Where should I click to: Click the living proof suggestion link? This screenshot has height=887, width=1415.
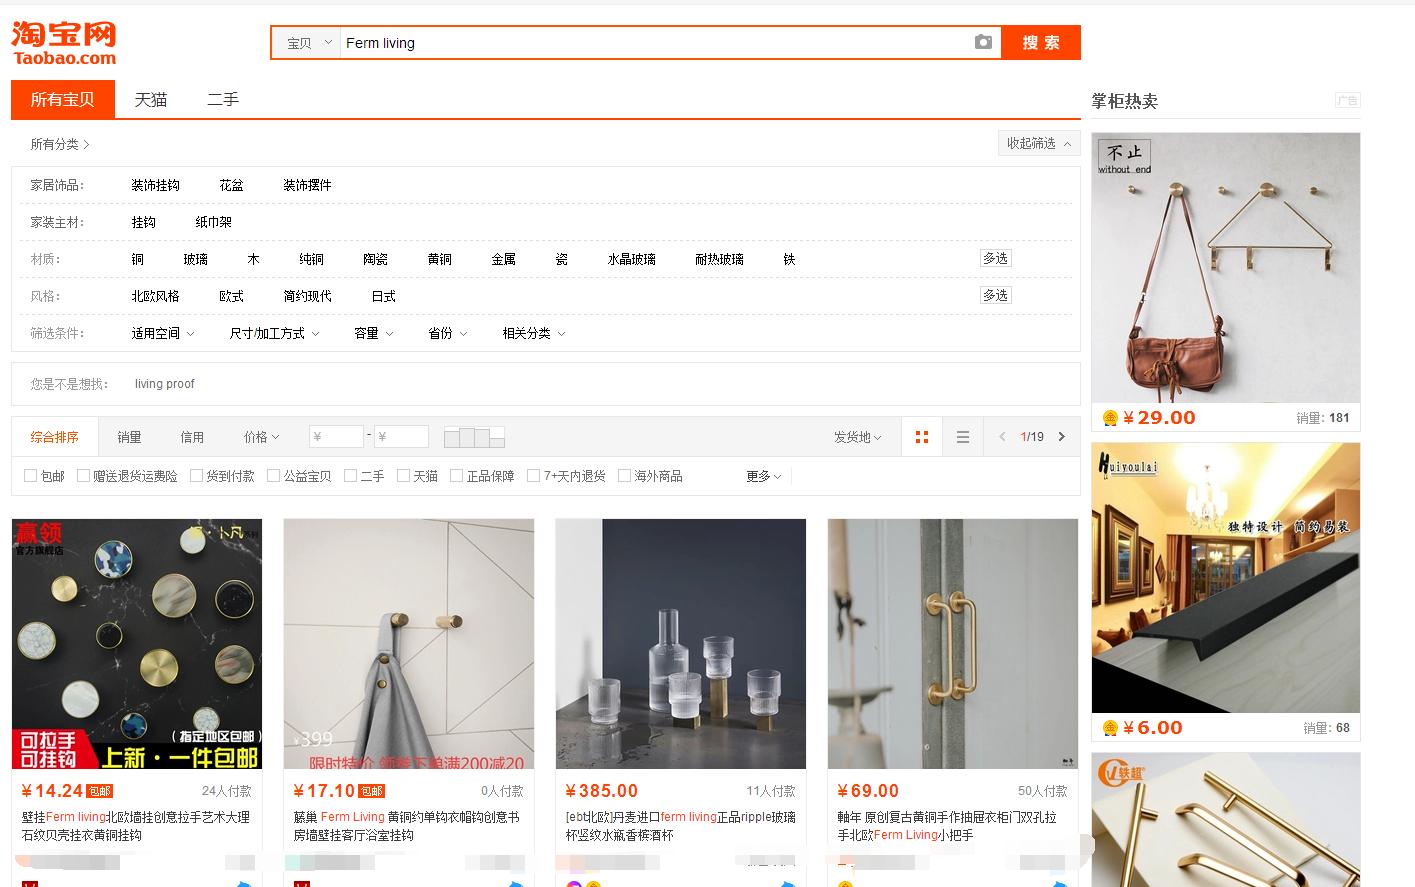point(164,383)
